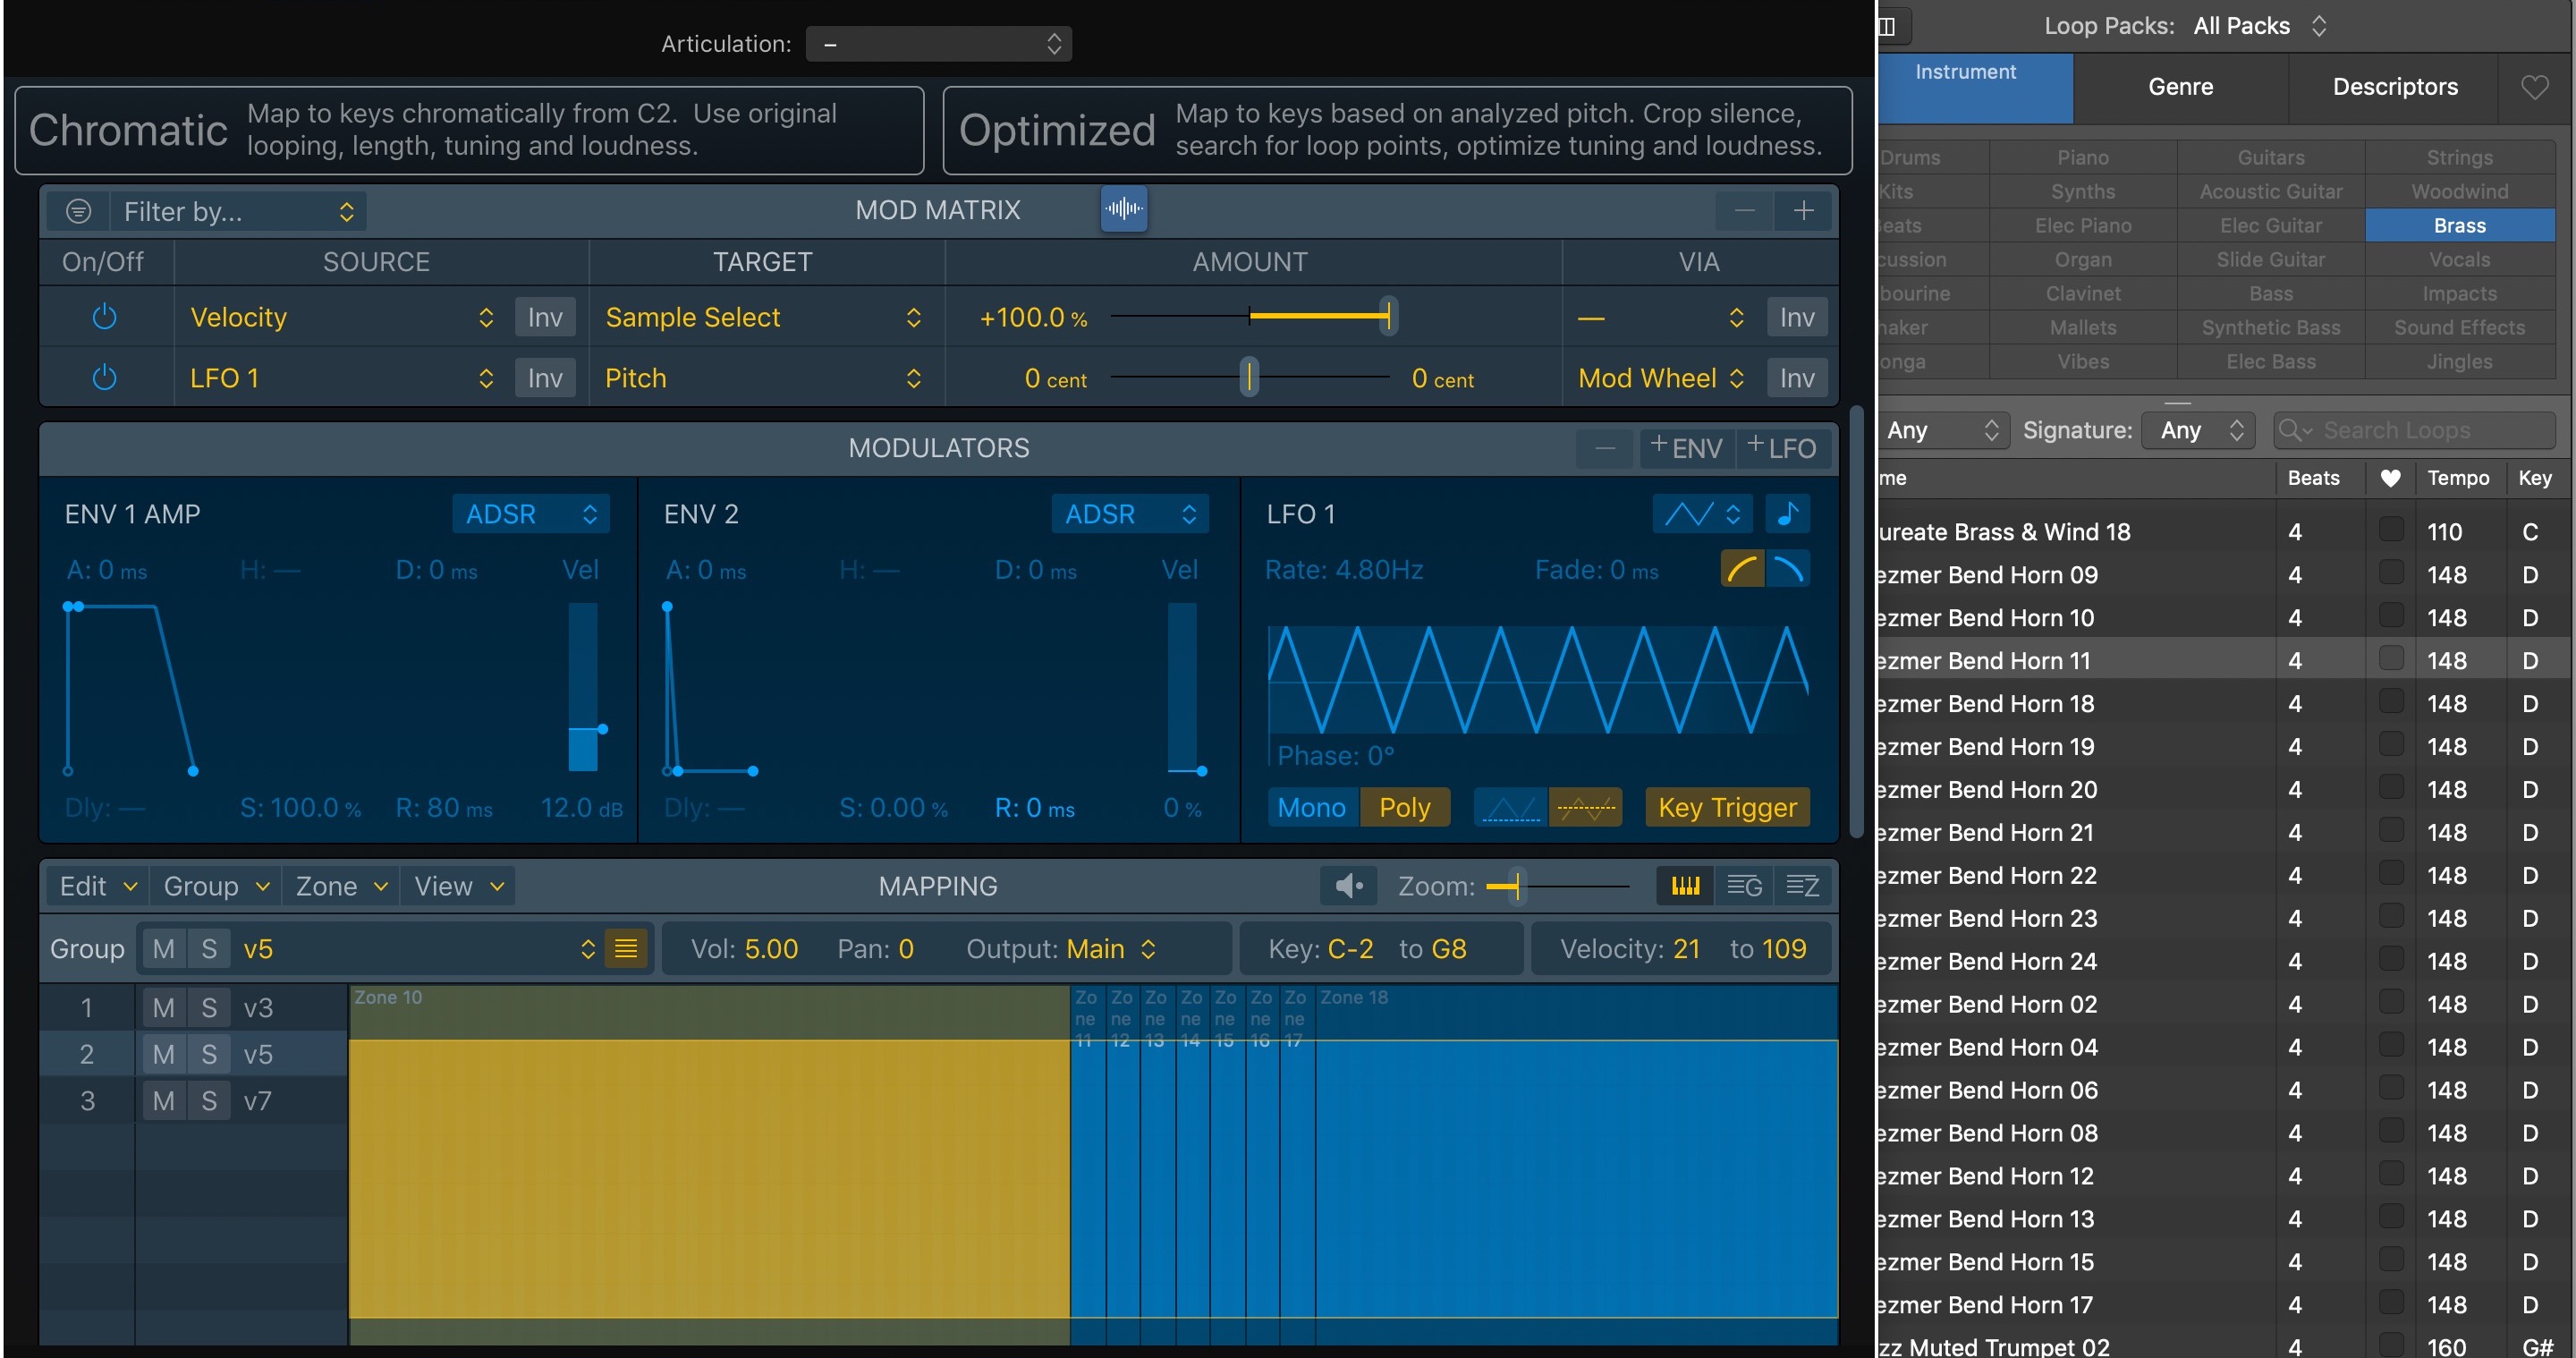Open the group list icon beside v5

(627, 948)
